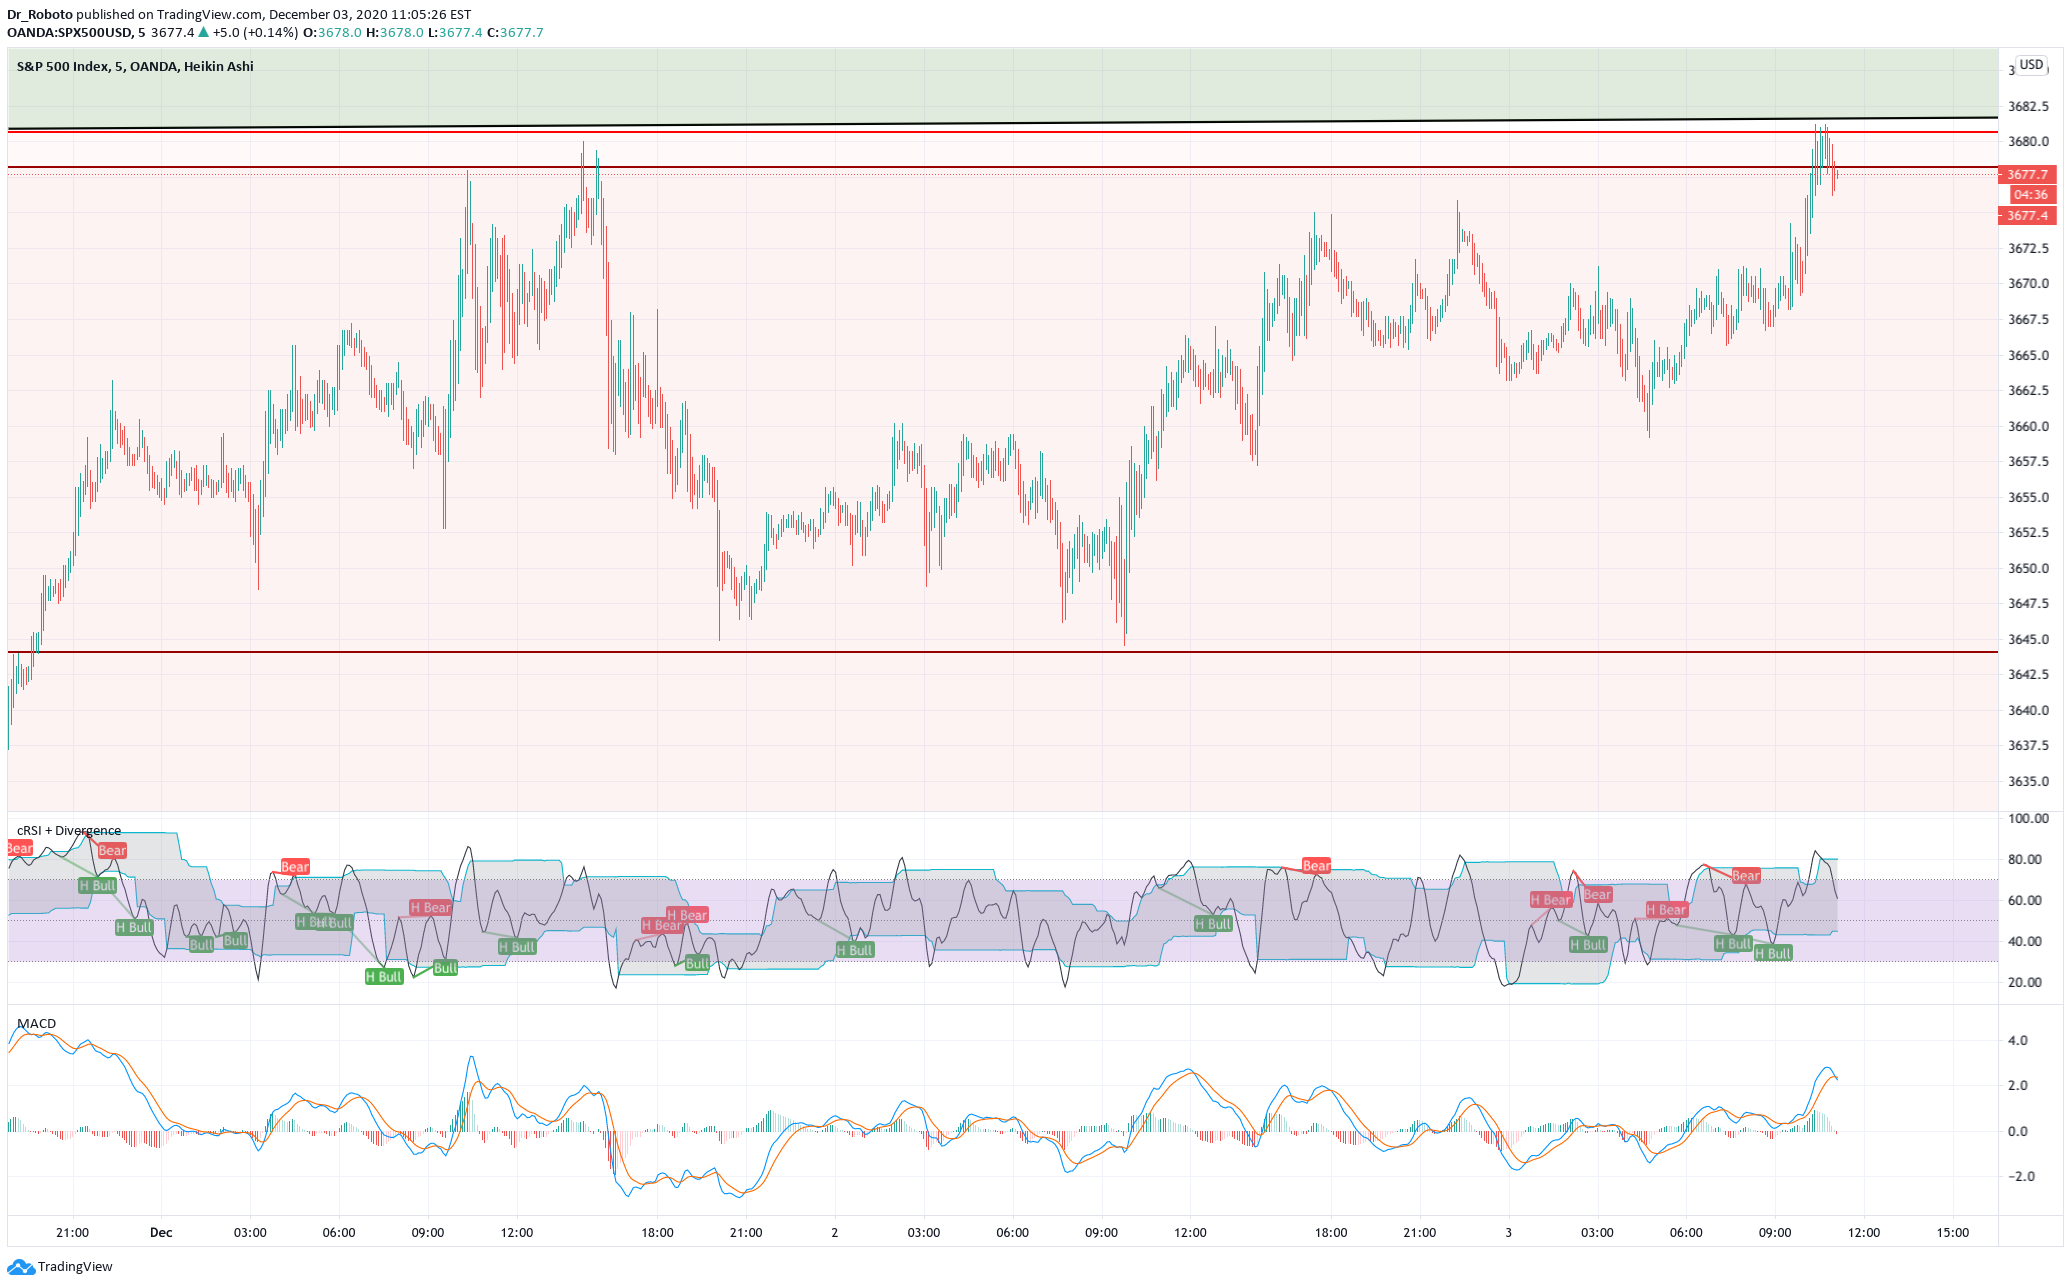The width and height of the screenshot is (2071, 1287).
Task: Click the 3645.0 price axis value
Action: click(x=2028, y=639)
